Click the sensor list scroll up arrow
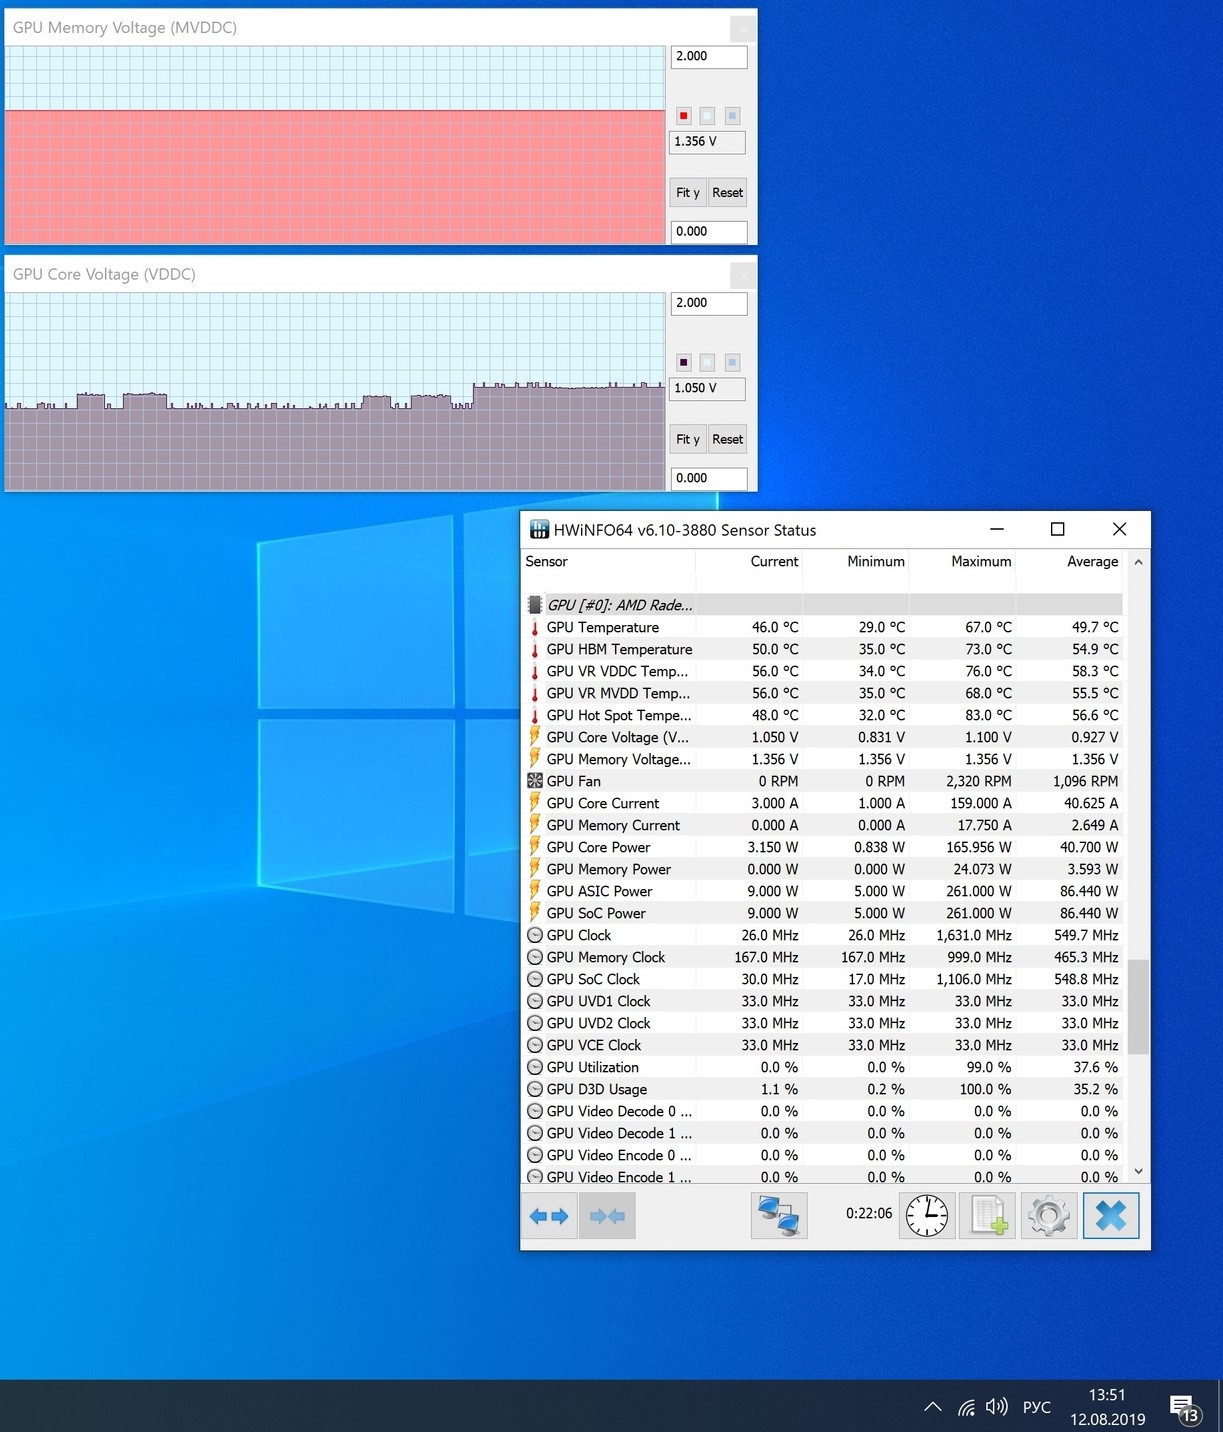The width and height of the screenshot is (1223, 1432). click(1138, 563)
